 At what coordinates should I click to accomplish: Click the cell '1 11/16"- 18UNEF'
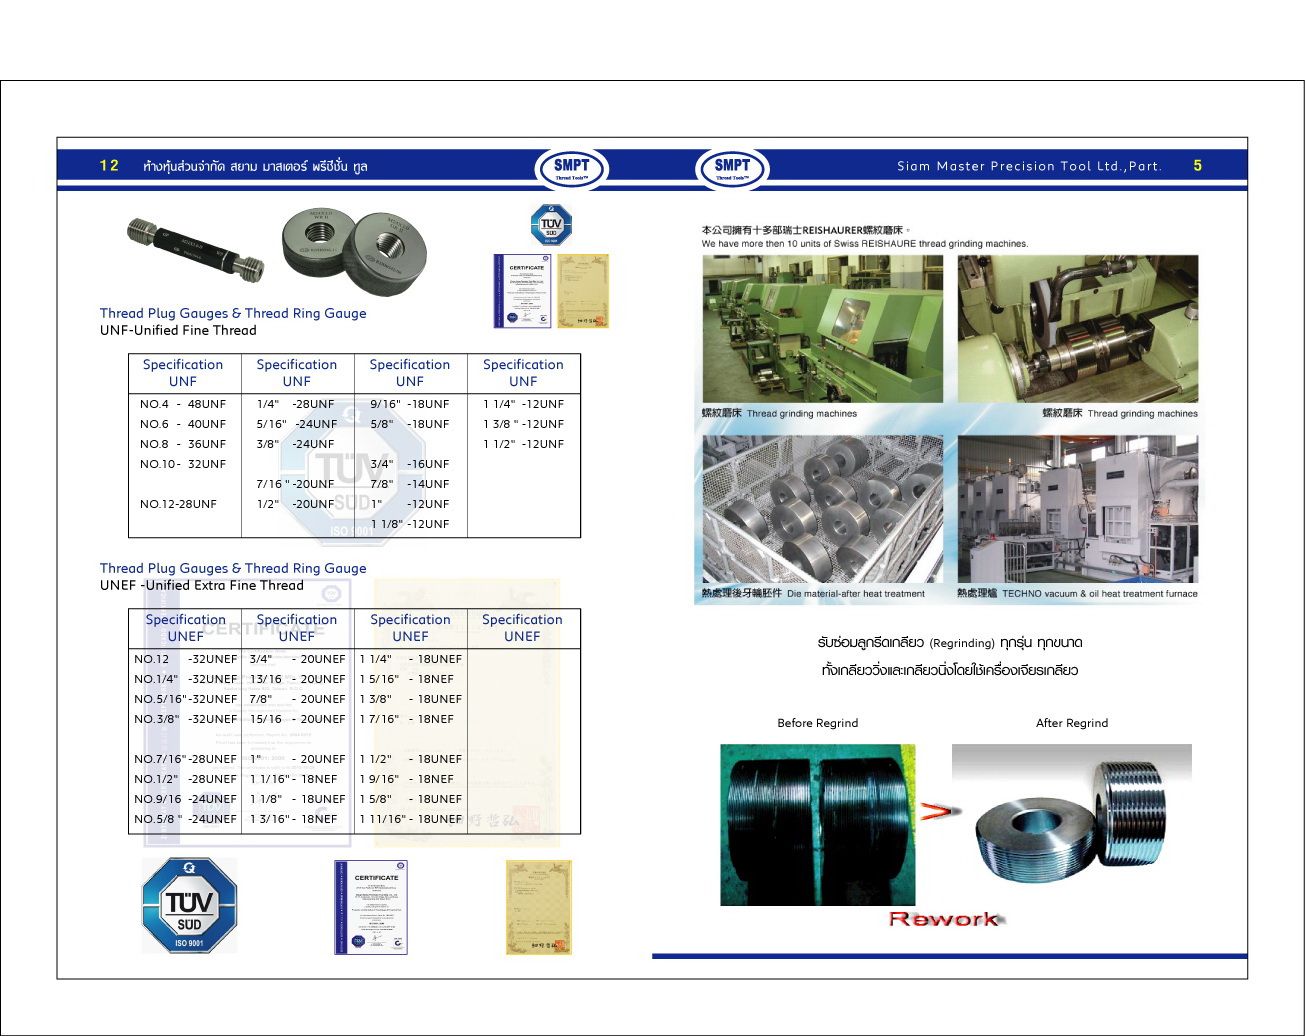click(x=411, y=819)
